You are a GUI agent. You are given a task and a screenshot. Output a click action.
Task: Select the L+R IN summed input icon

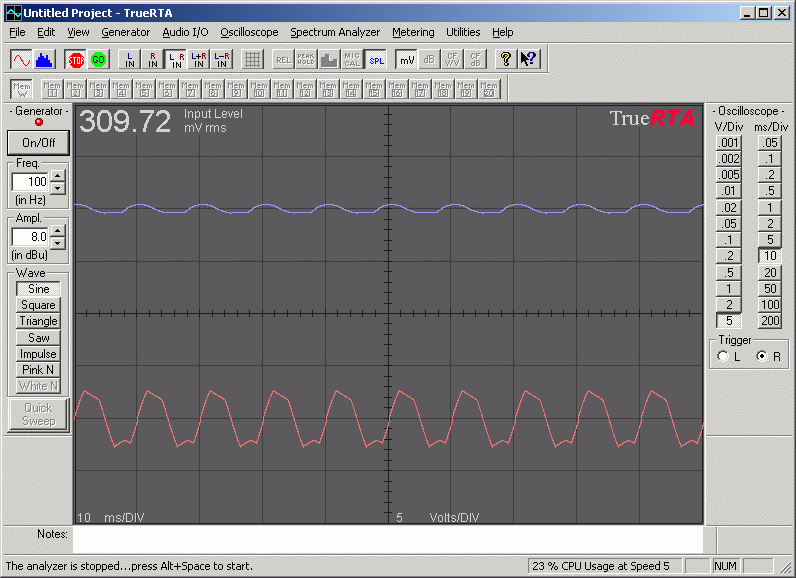pos(199,60)
